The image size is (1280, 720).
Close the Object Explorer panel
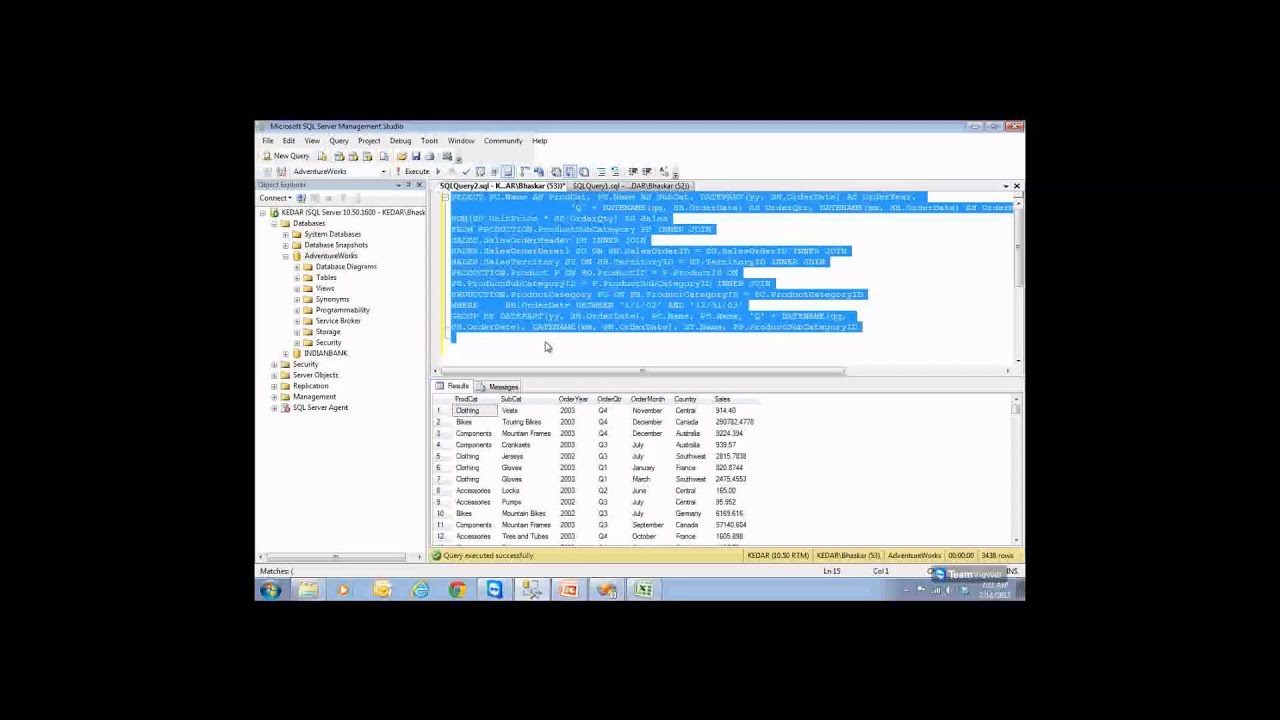click(419, 185)
